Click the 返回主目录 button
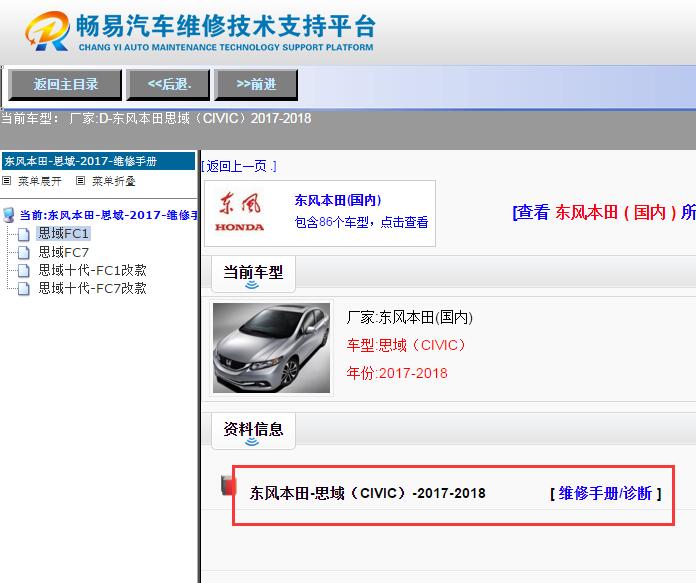Image resolution: width=696 pixels, height=583 pixels. point(65,84)
